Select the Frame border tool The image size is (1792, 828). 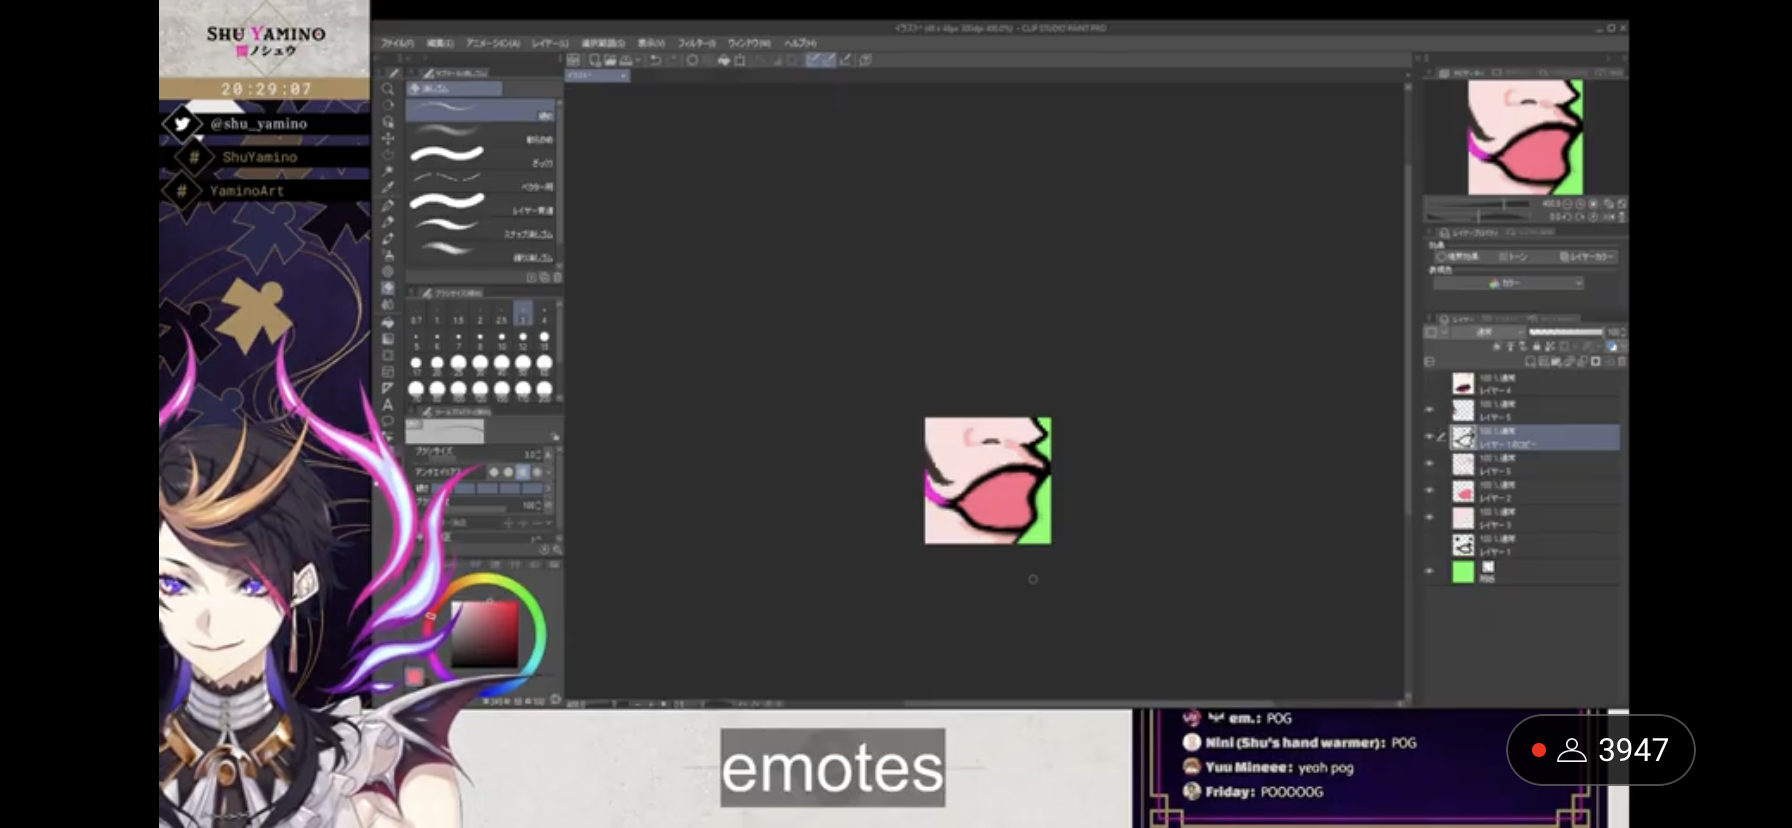388,371
